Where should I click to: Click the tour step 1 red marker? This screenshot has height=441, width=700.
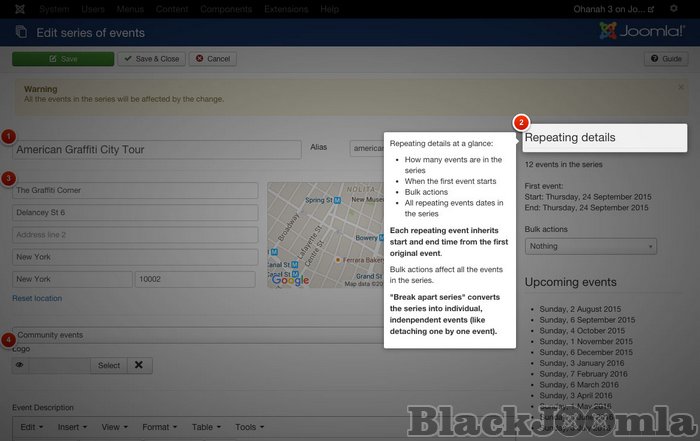tap(9, 136)
